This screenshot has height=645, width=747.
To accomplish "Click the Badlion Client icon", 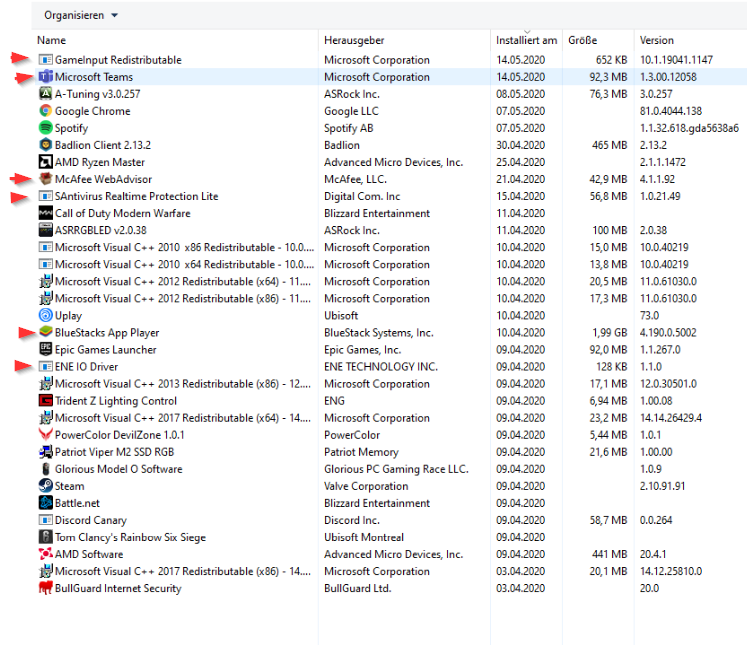I will click(45, 145).
